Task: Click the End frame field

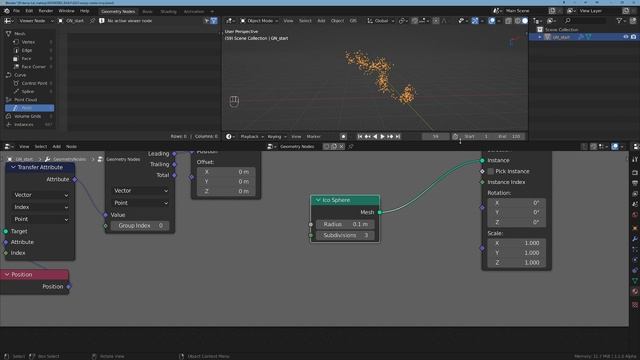Action: (x=509, y=136)
